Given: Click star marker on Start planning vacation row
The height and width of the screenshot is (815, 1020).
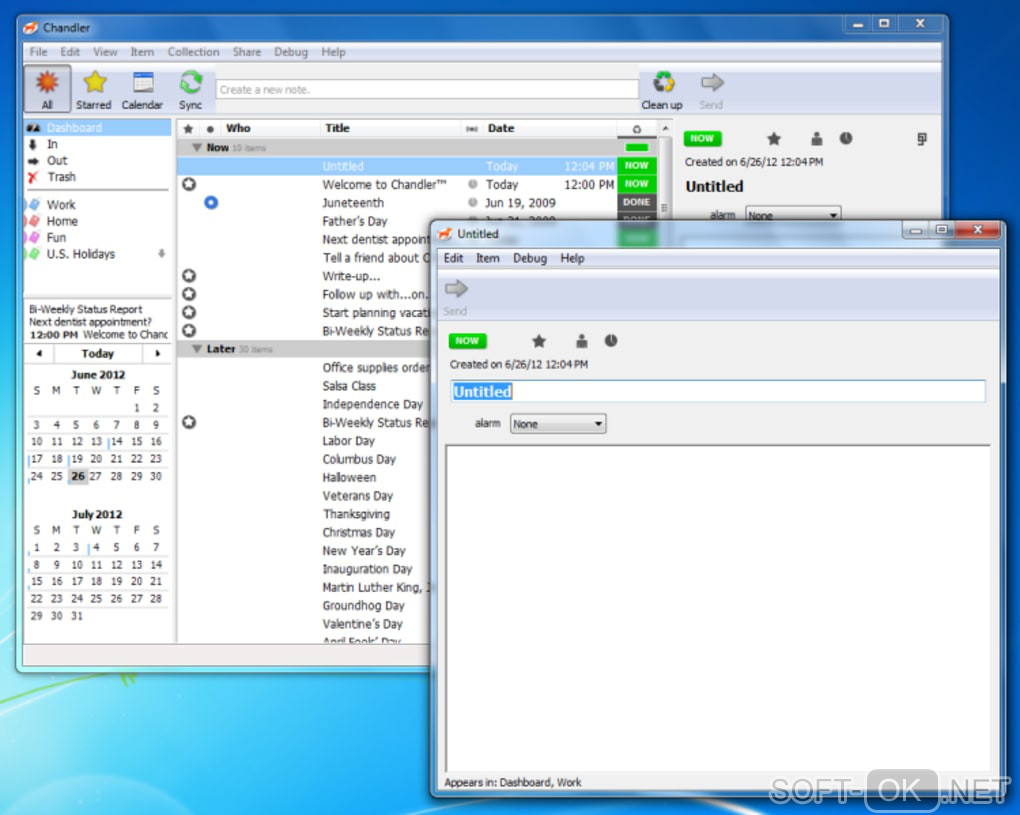Looking at the screenshot, I should point(189,312).
